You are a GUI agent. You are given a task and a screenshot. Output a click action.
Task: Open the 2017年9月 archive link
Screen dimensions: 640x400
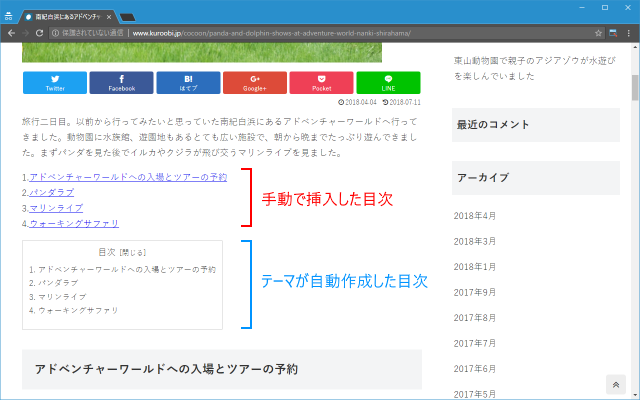475,292
